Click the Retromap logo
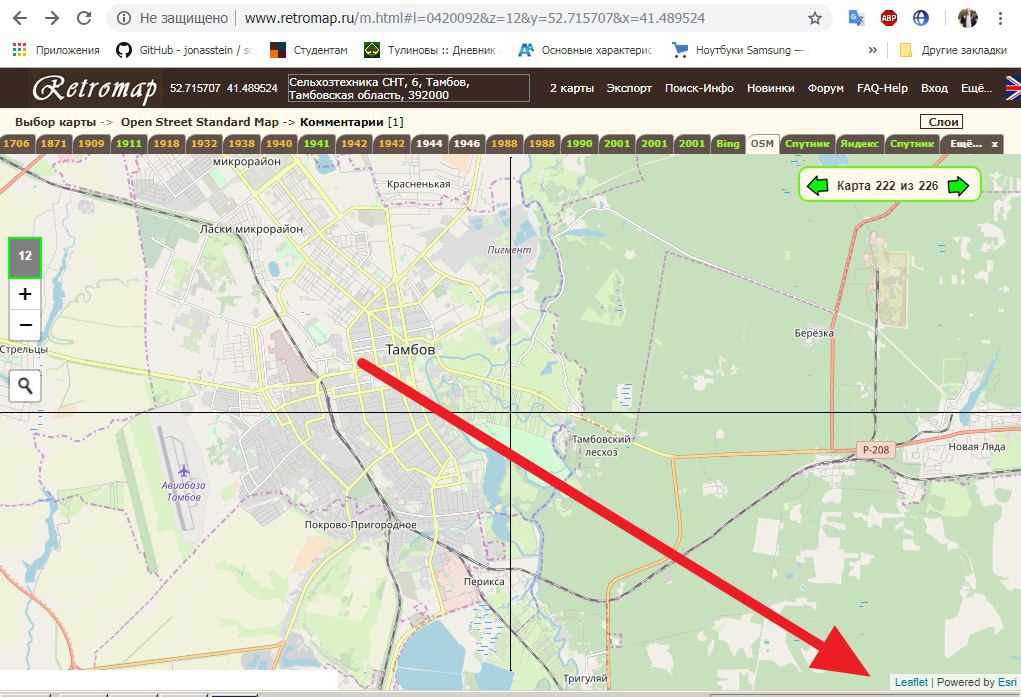 click(95, 89)
